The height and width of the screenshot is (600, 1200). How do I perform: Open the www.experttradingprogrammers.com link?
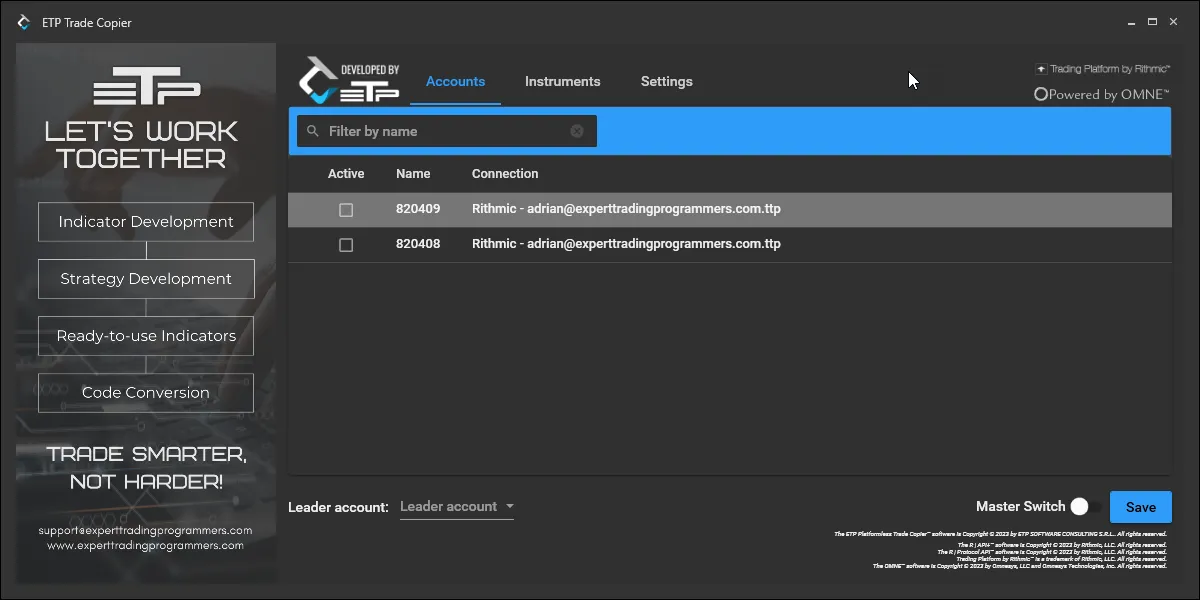145,546
